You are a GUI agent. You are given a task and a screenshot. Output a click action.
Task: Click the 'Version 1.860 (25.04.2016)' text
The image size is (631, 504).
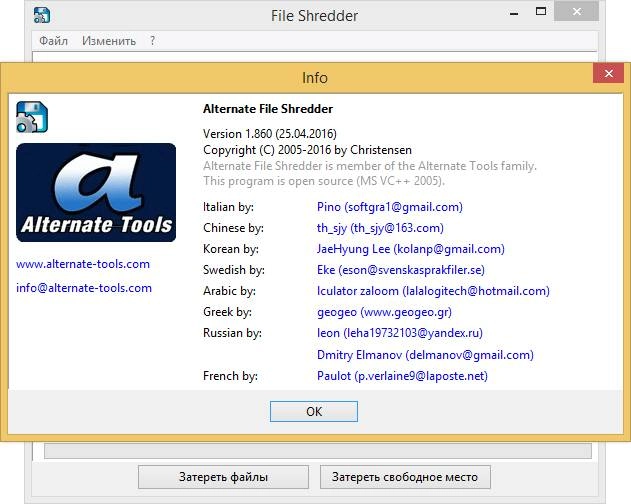tap(270, 134)
